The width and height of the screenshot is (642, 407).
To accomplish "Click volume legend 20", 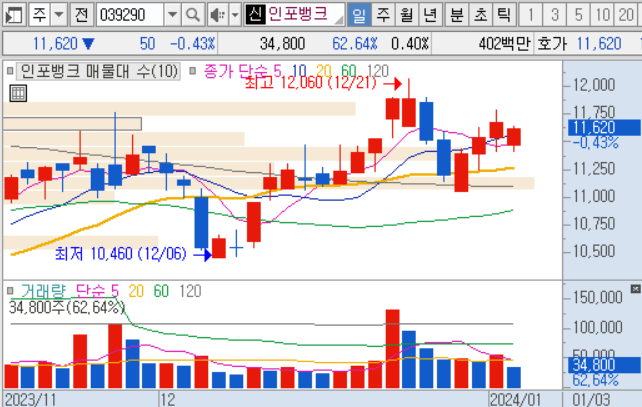I will pyautogui.click(x=136, y=291).
